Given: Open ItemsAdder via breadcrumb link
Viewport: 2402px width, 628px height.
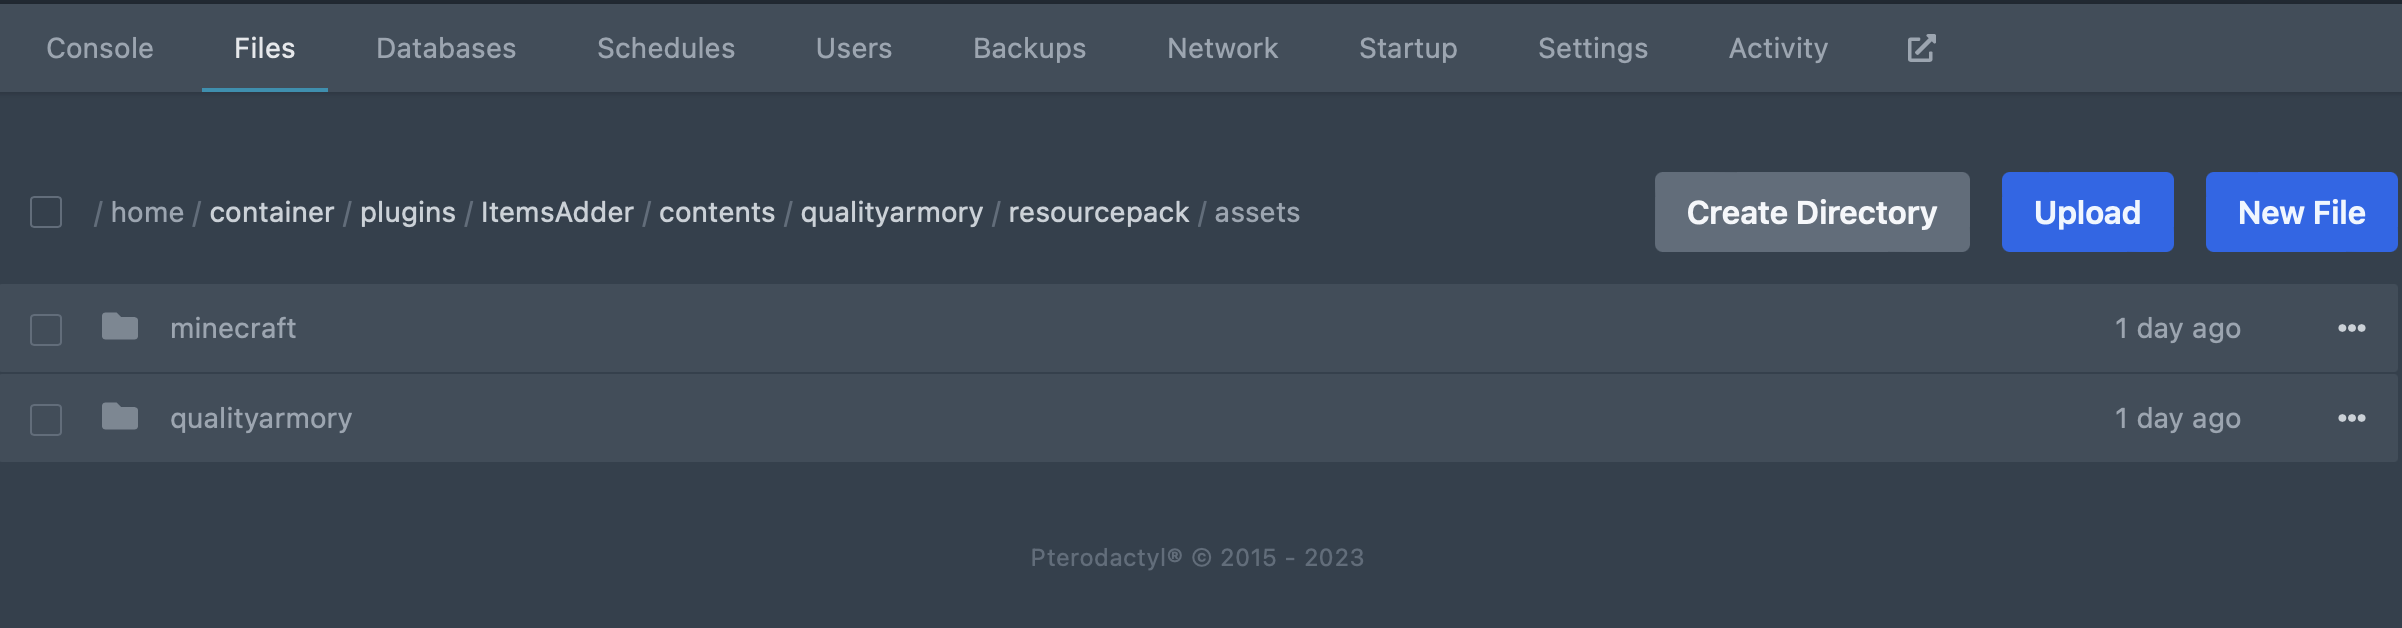Looking at the screenshot, I should (x=557, y=212).
